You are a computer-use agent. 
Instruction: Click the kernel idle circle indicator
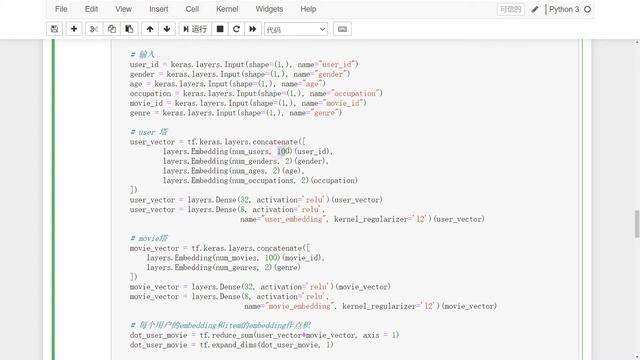tap(587, 9)
